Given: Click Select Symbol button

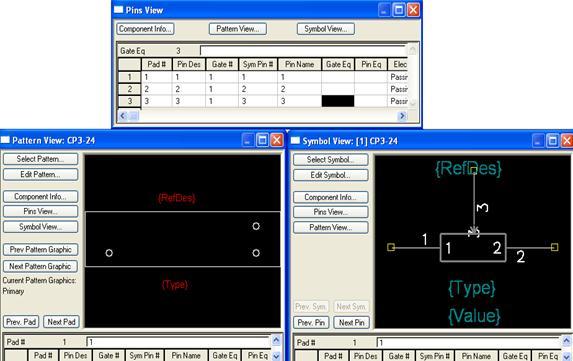Looking at the screenshot, I should [x=330, y=160].
